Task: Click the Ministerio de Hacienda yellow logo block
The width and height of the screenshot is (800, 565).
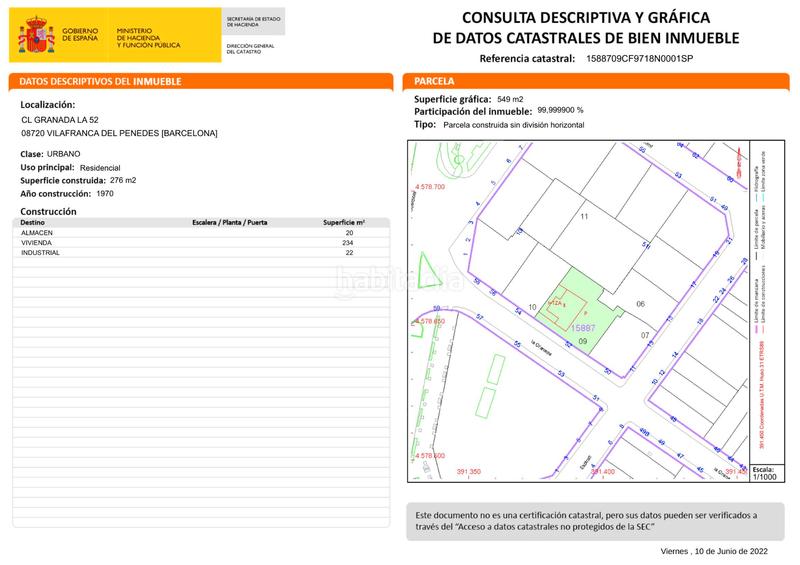Action: [x=148, y=38]
